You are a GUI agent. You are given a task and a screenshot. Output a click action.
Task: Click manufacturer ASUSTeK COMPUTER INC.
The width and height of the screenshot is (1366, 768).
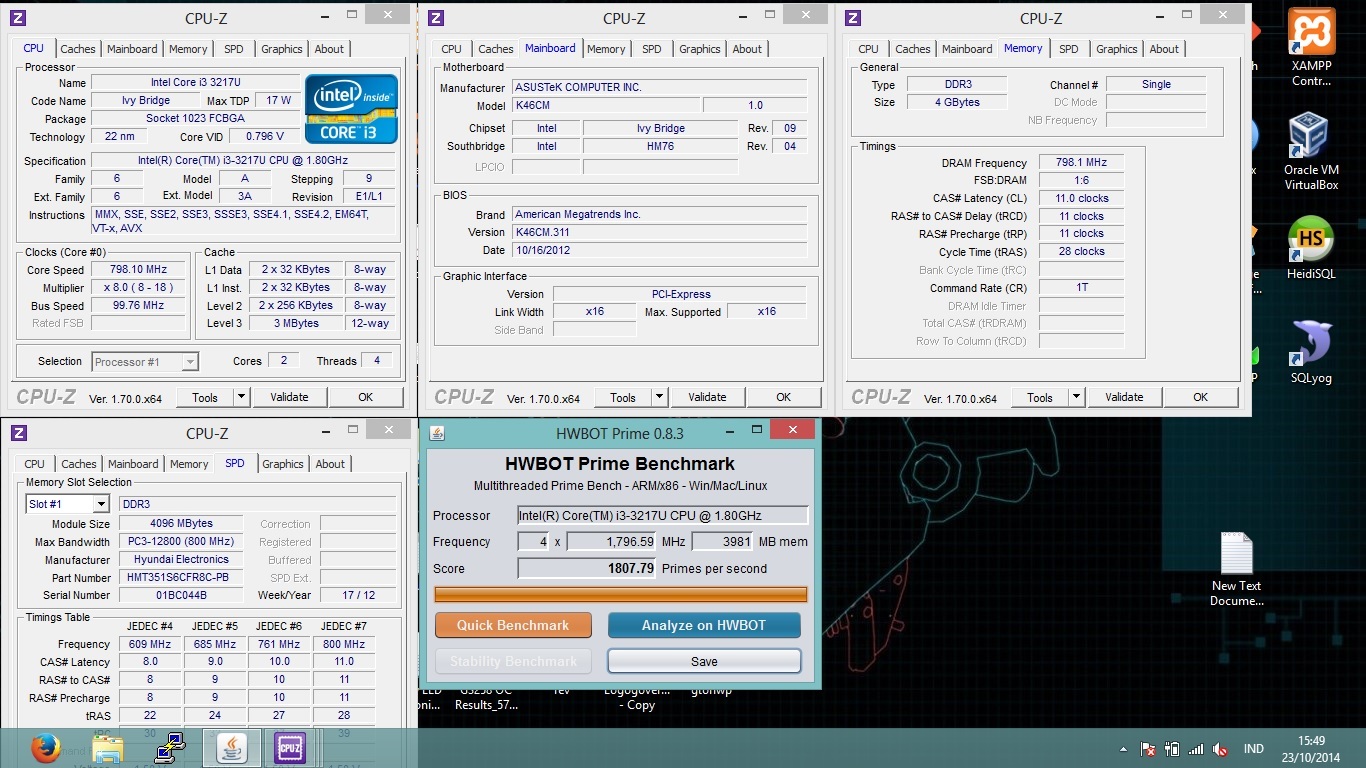click(x=659, y=88)
